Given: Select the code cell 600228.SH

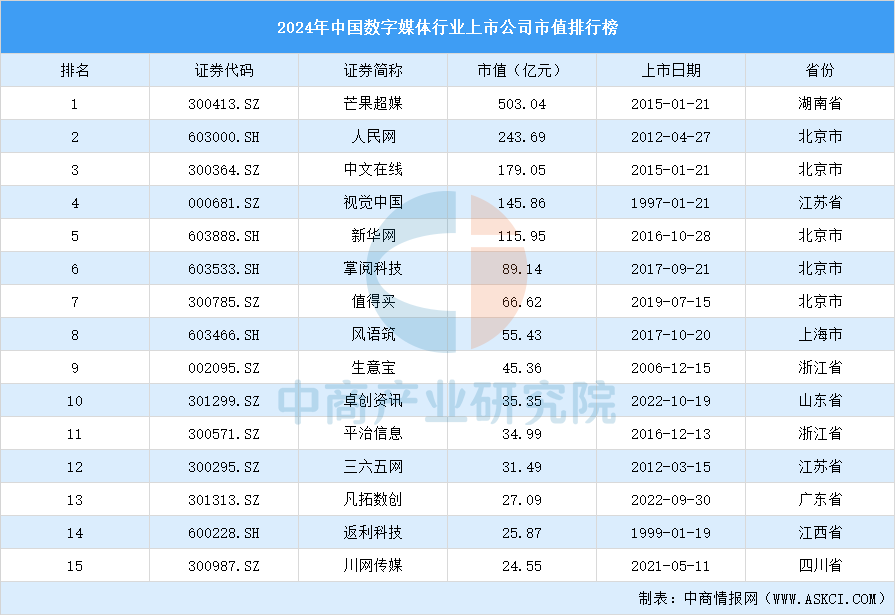Looking at the screenshot, I should click(x=224, y=533).
